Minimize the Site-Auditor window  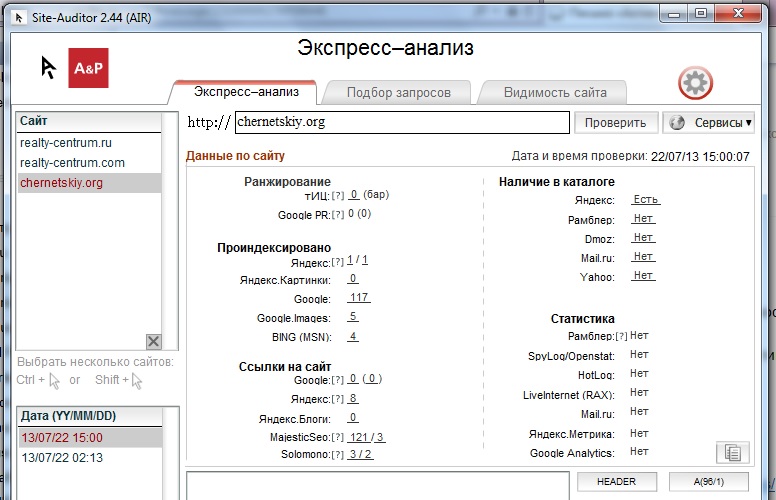674,14
